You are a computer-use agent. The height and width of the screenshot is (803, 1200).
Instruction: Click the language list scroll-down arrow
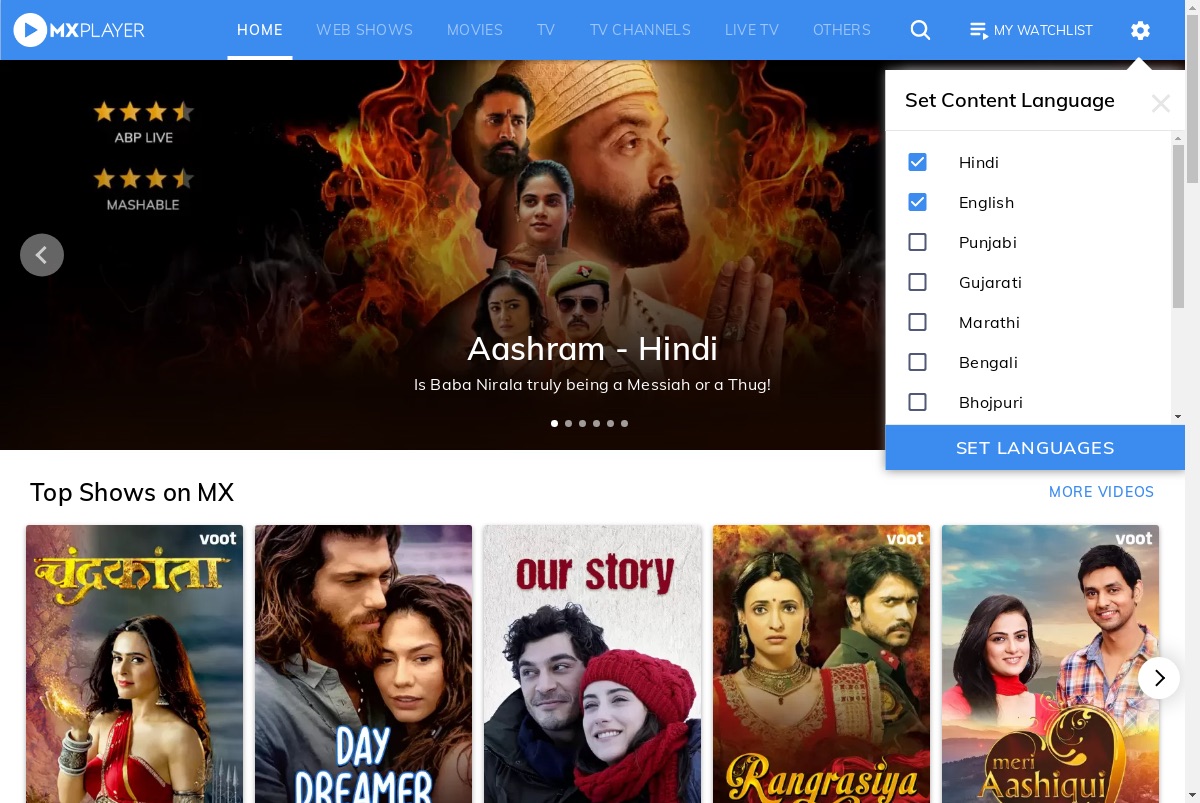1178,416
